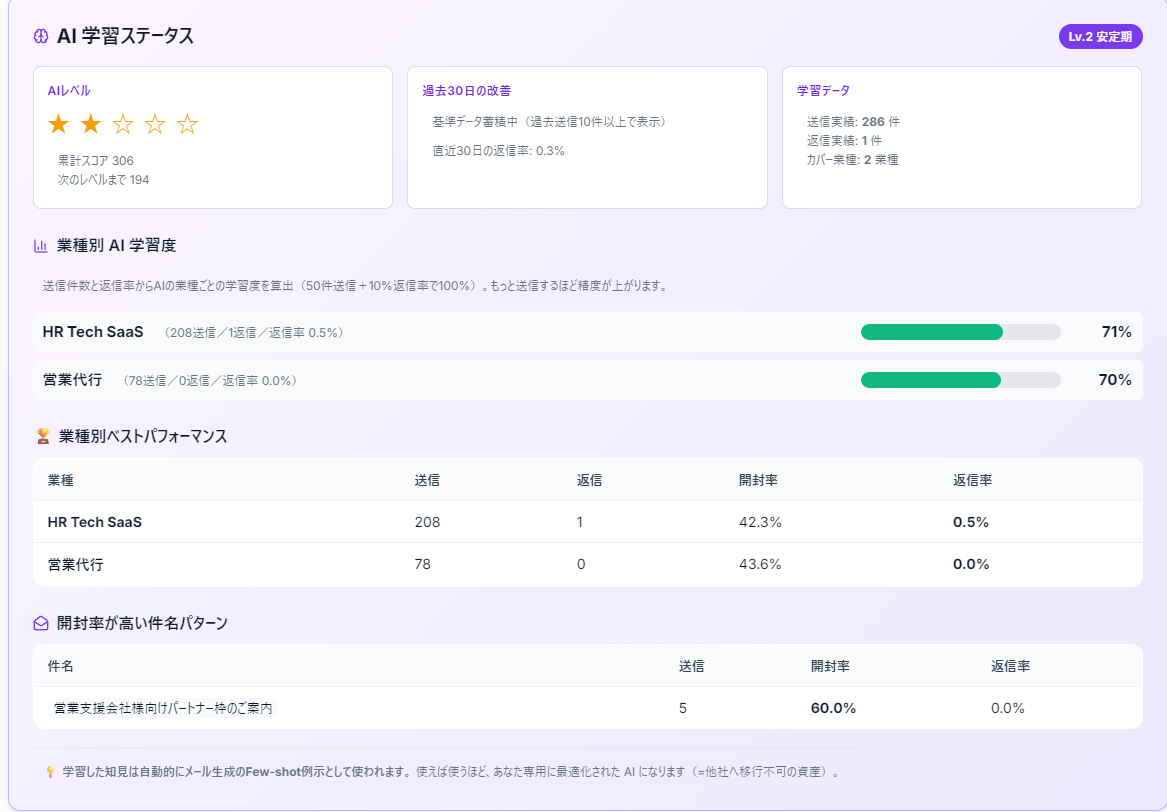The width and height of the screenshot is (1167, 812).
Task: Click the first filled star in AIレベル
Action: [x=58, y=124]
